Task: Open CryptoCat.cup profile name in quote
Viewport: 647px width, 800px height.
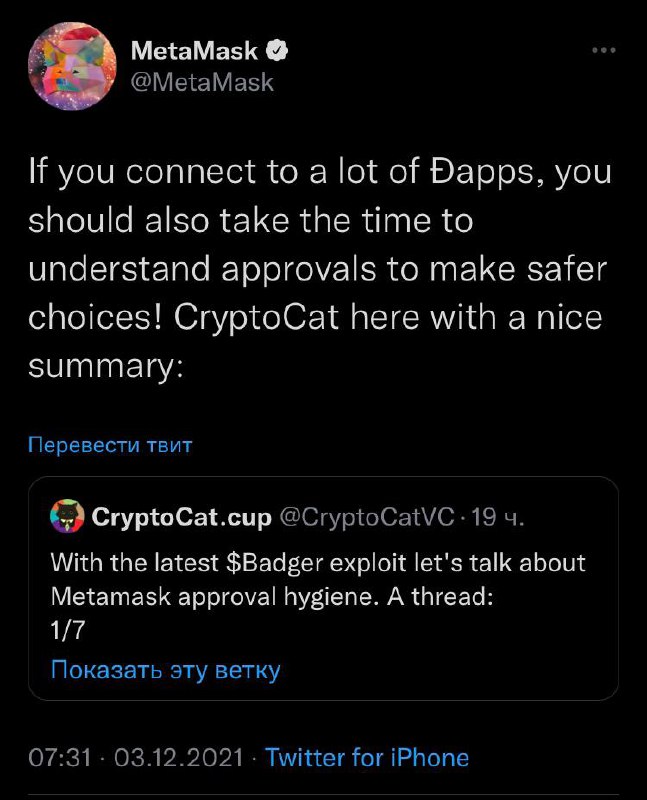Action: [180, 518]
